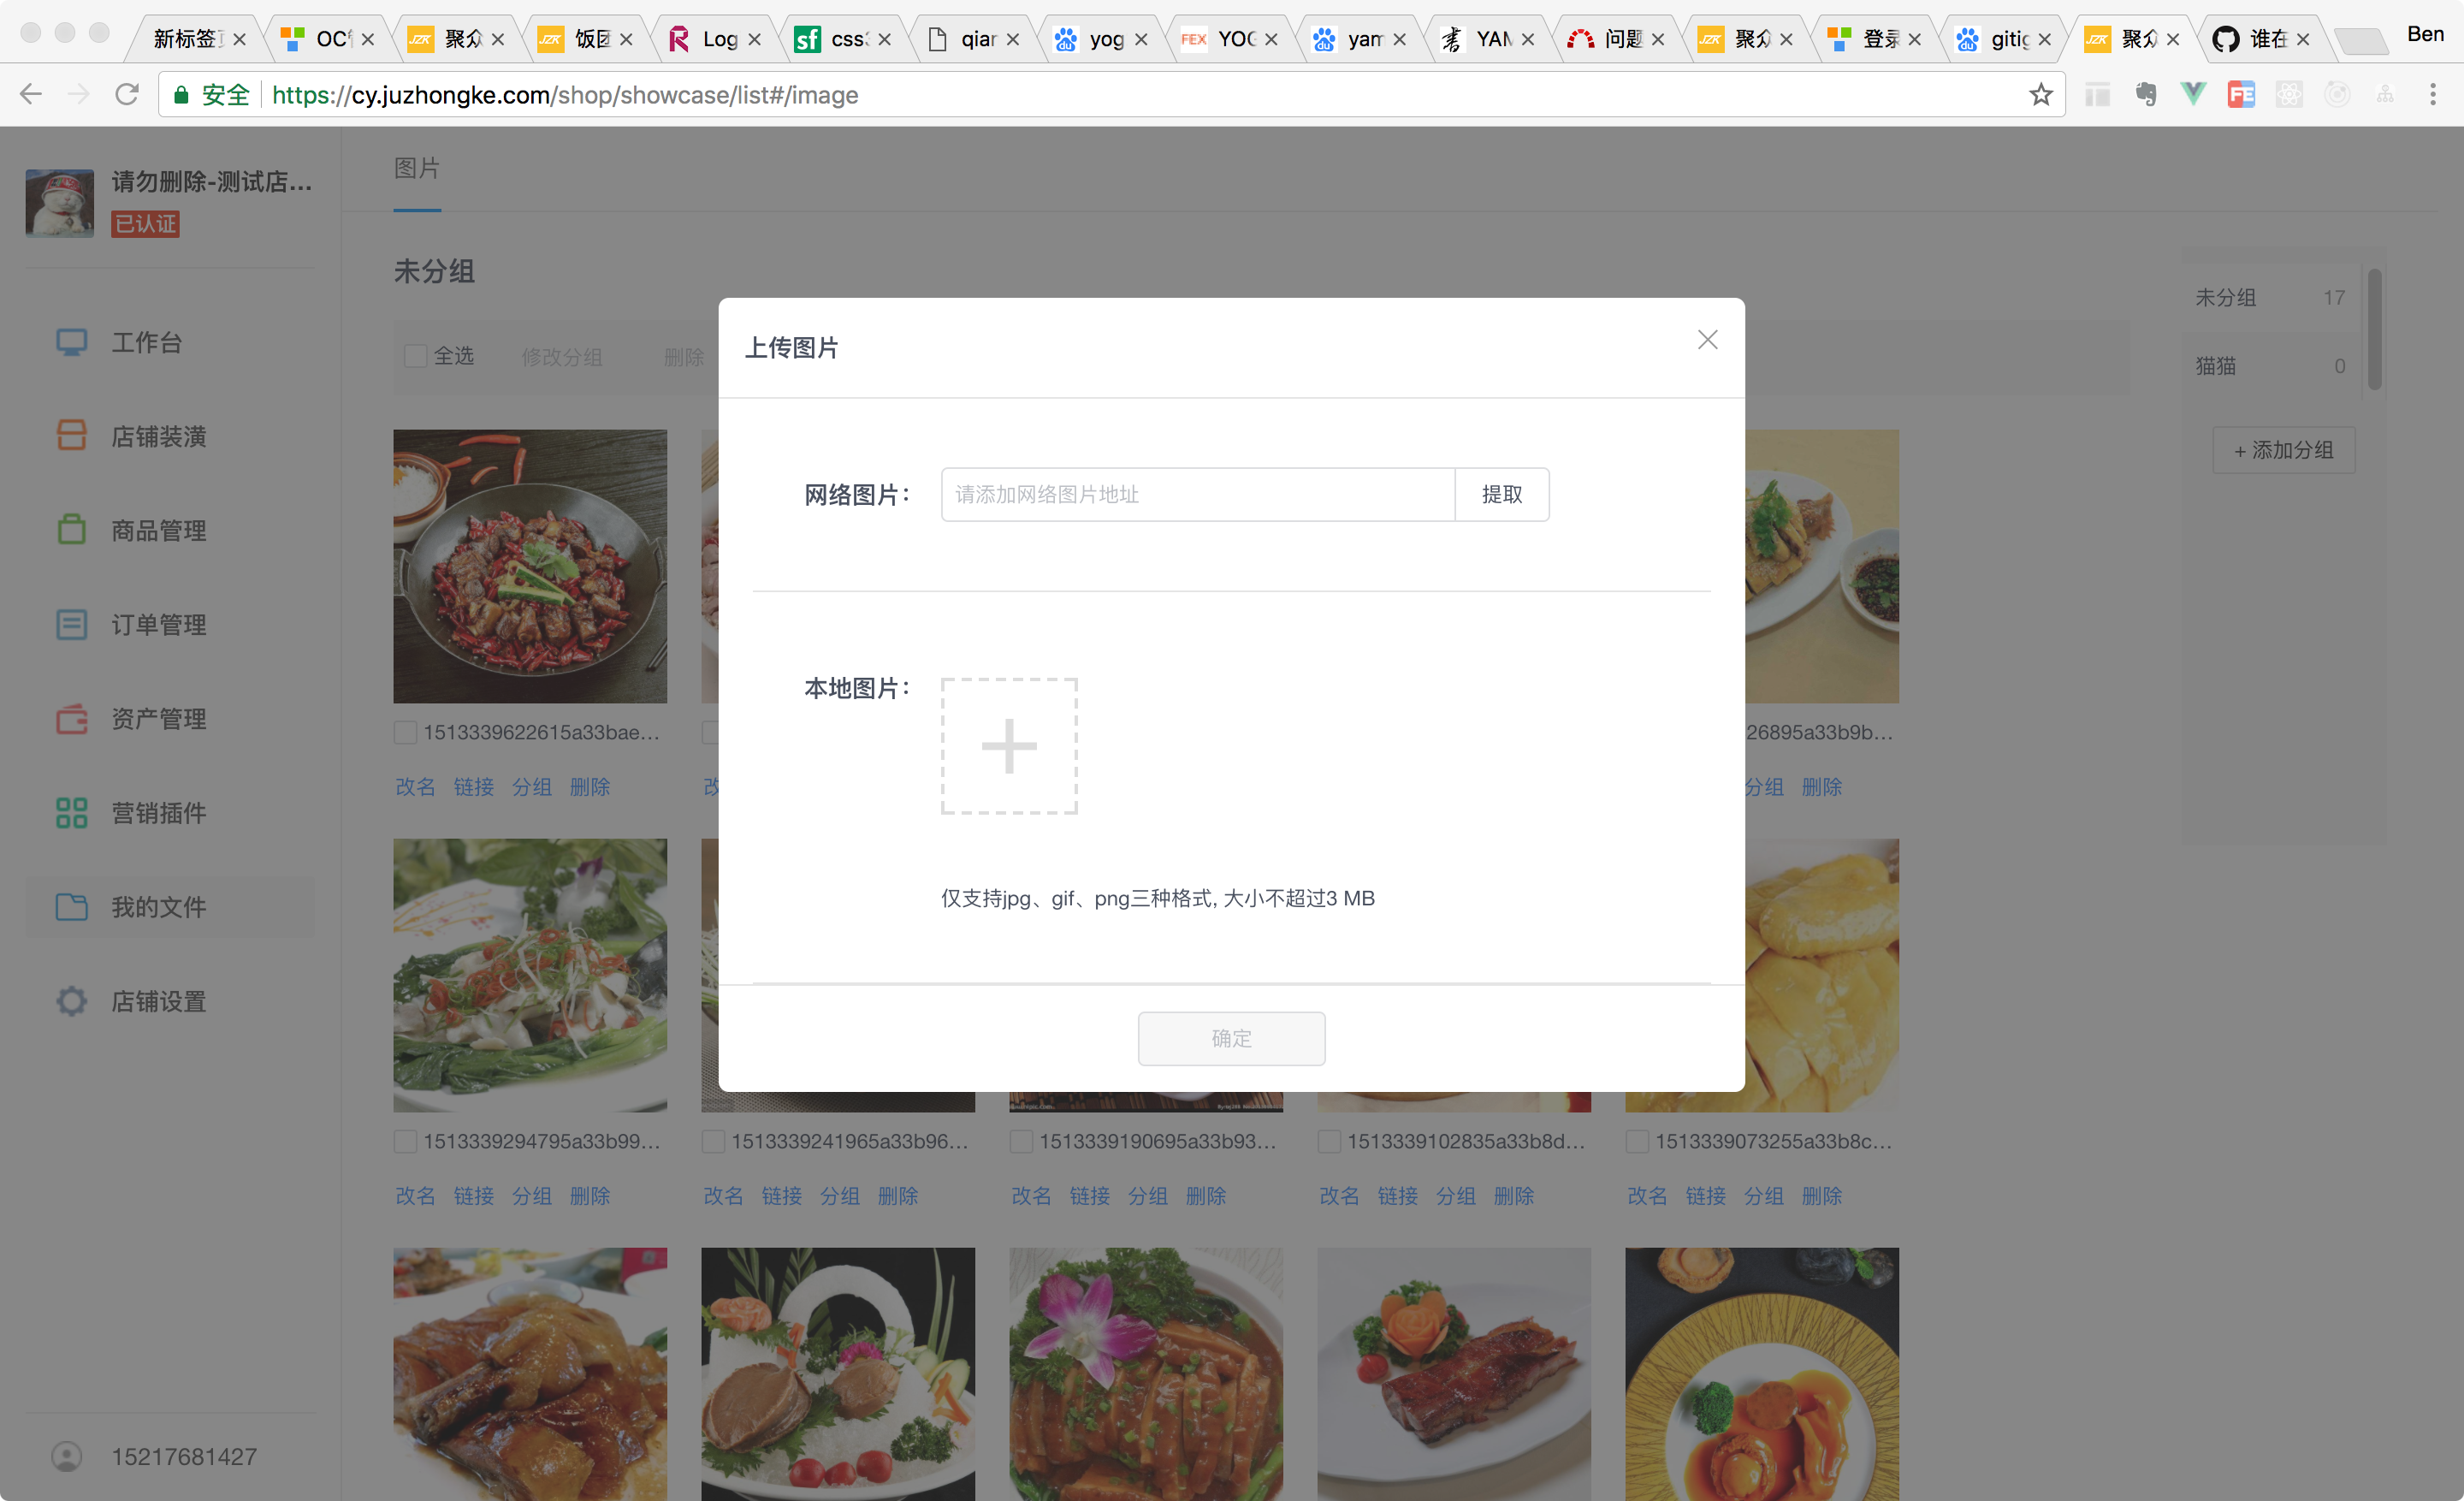Click 改名 under image 1513339294795a33b99
The height and width of the screenshot is (1501, 2464).
point(415,1196)
